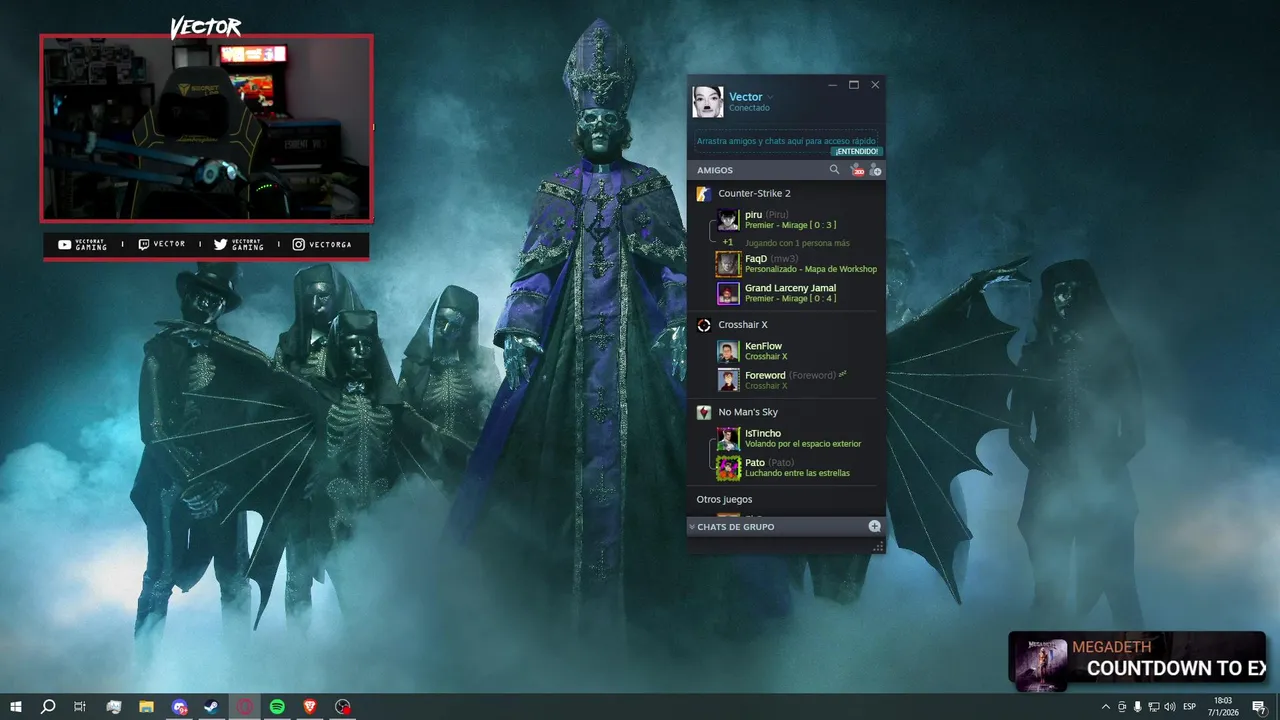Open the taskbar clock showing 18:03
1280x720 pixels.
coord(1222,706)
